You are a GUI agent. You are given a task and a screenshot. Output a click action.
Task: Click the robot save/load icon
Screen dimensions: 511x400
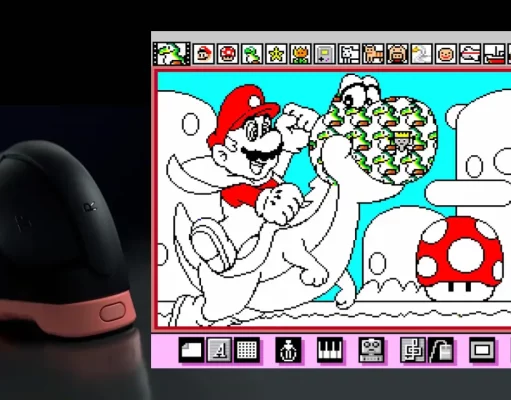[371, 350]
